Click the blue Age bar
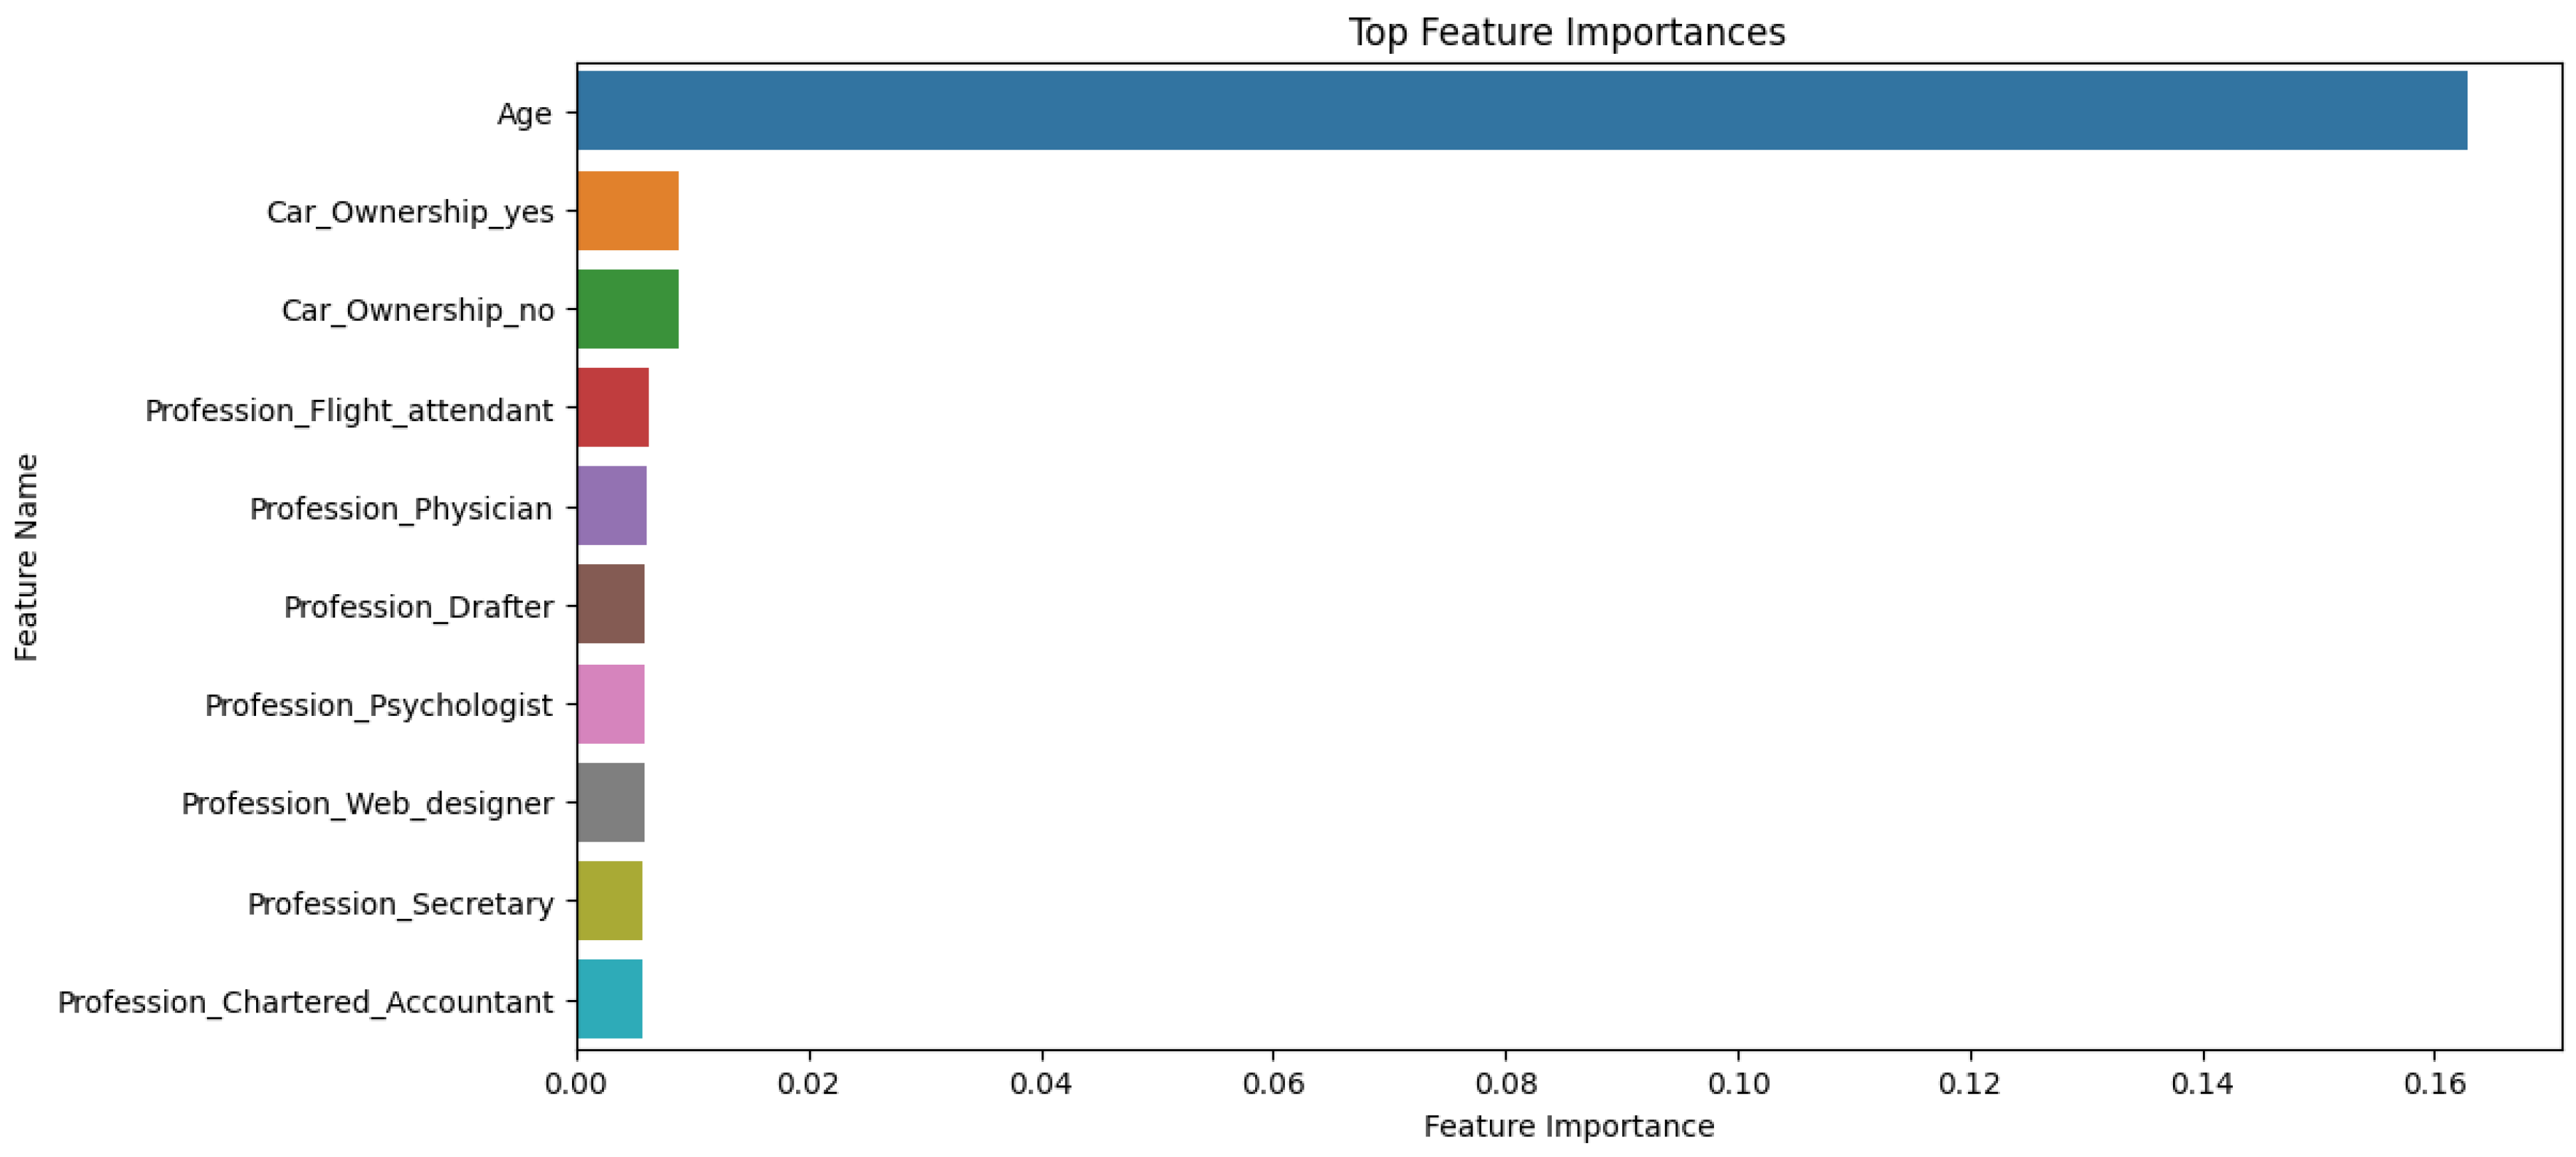Screen dimensions: 2576x1157 click(1520, 110)
